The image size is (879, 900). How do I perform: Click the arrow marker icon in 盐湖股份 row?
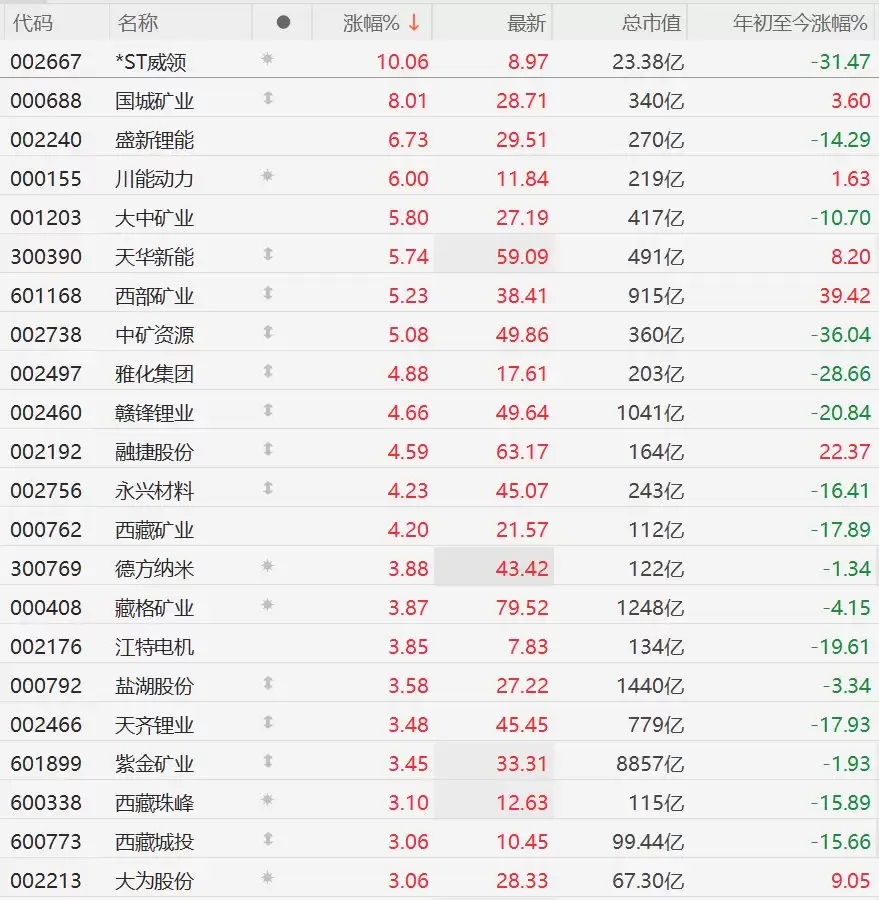(x=268, y=683)
